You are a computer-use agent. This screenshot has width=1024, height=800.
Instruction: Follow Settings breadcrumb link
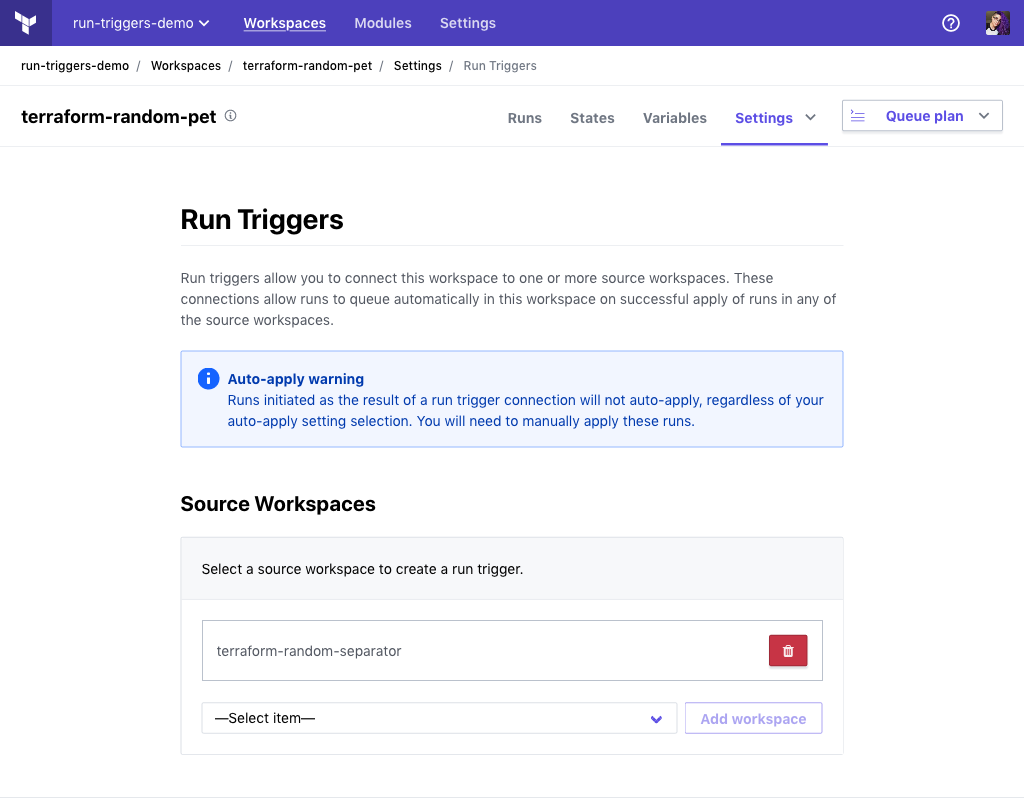pos(417,66)
